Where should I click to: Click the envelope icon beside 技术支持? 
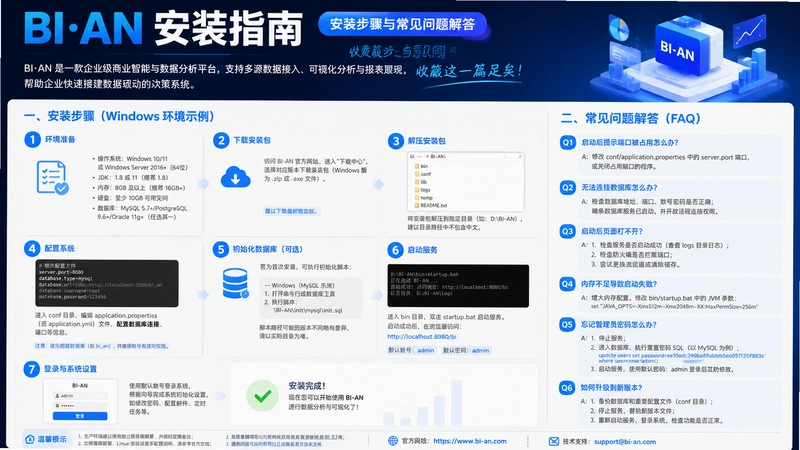click(x=554, y=441)
